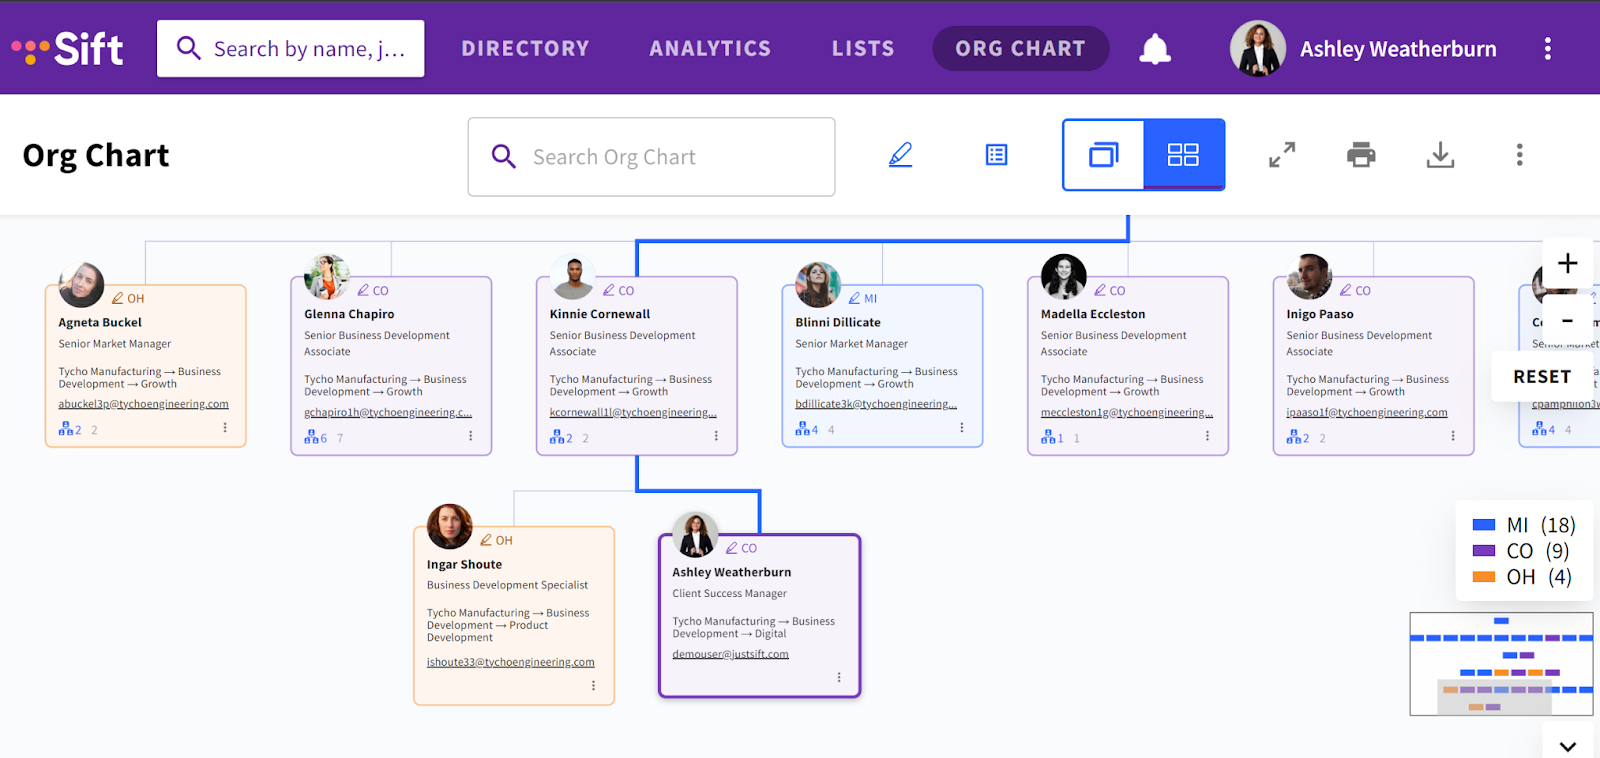Click the OH orange legend swatch
This screenshot has height=758, width=1600.
click(x=1484, y=577)
